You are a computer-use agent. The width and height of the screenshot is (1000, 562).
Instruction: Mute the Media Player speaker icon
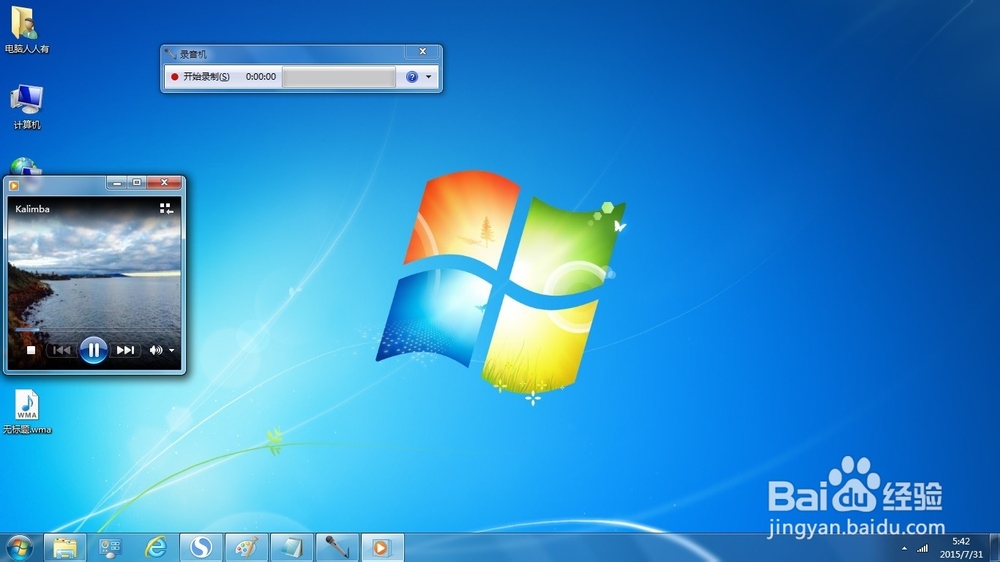155,350
